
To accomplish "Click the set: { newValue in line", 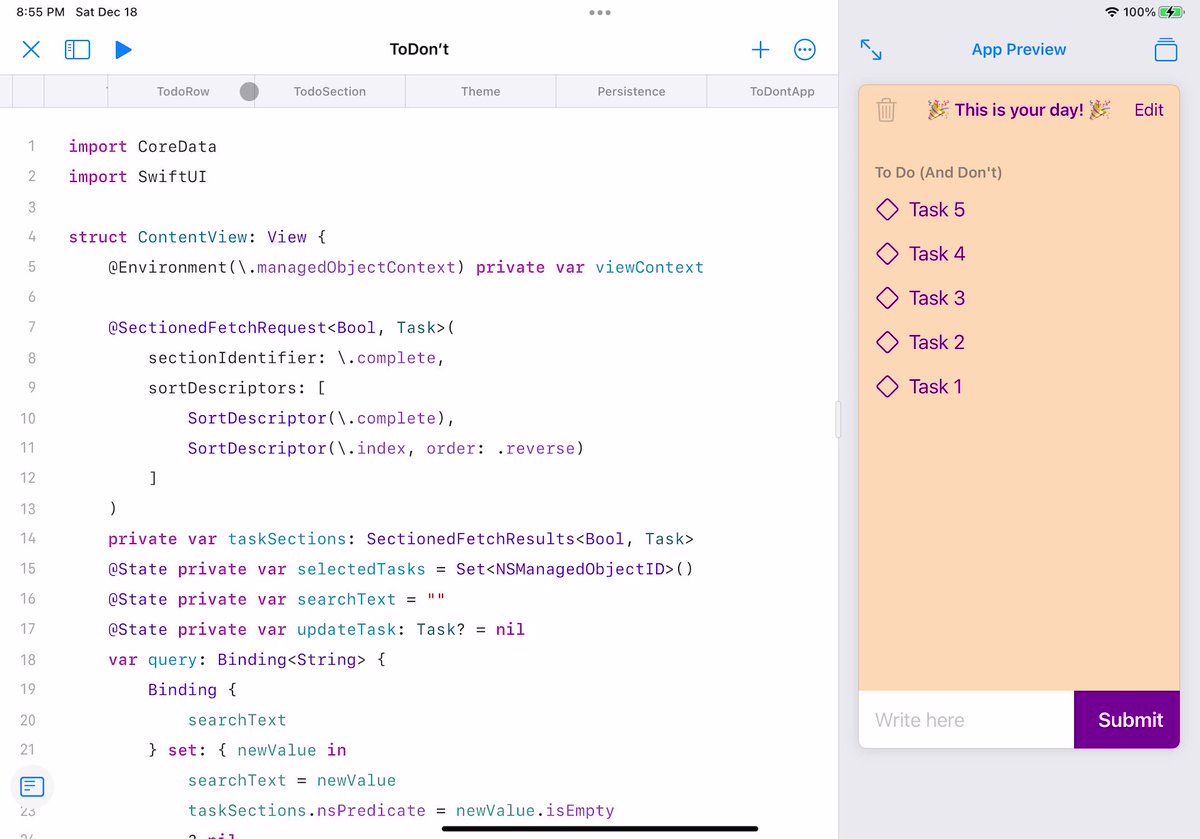I will pyautogui.click(x=247, y=750).
